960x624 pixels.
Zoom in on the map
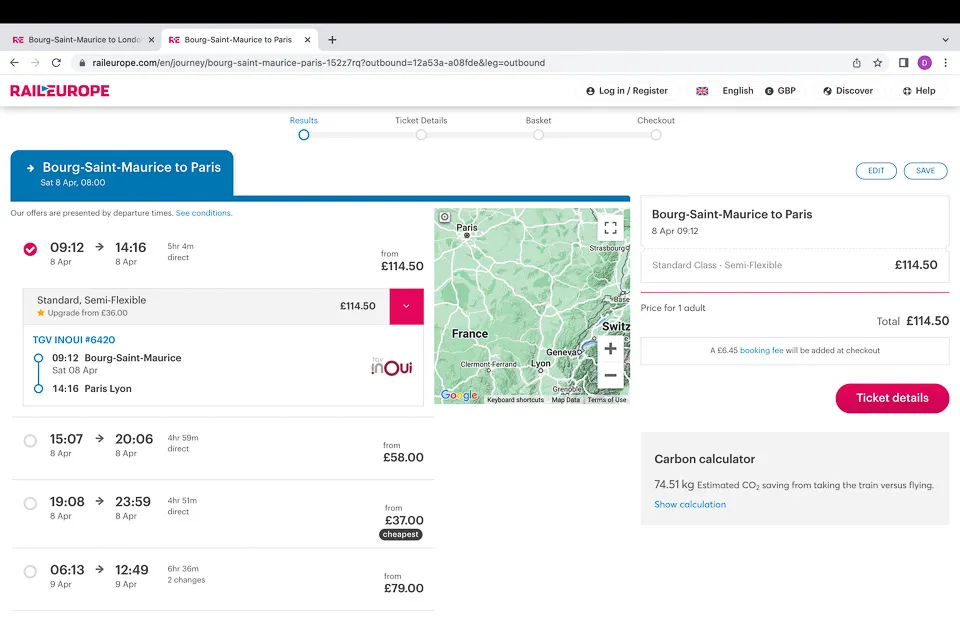(x=610, y=348)
